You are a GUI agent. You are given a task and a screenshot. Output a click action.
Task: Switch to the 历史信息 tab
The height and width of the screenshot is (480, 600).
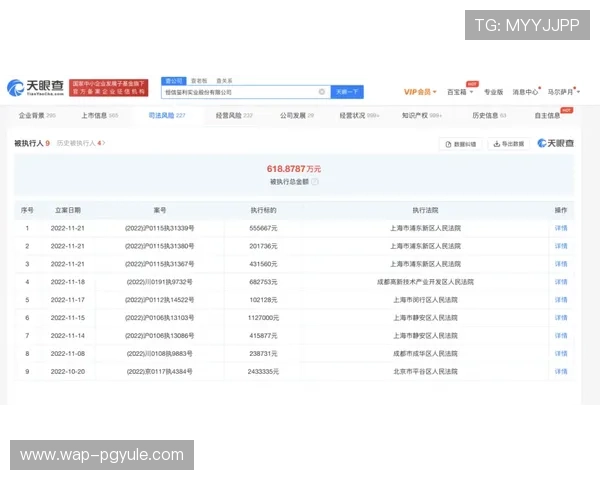(489, 115)
